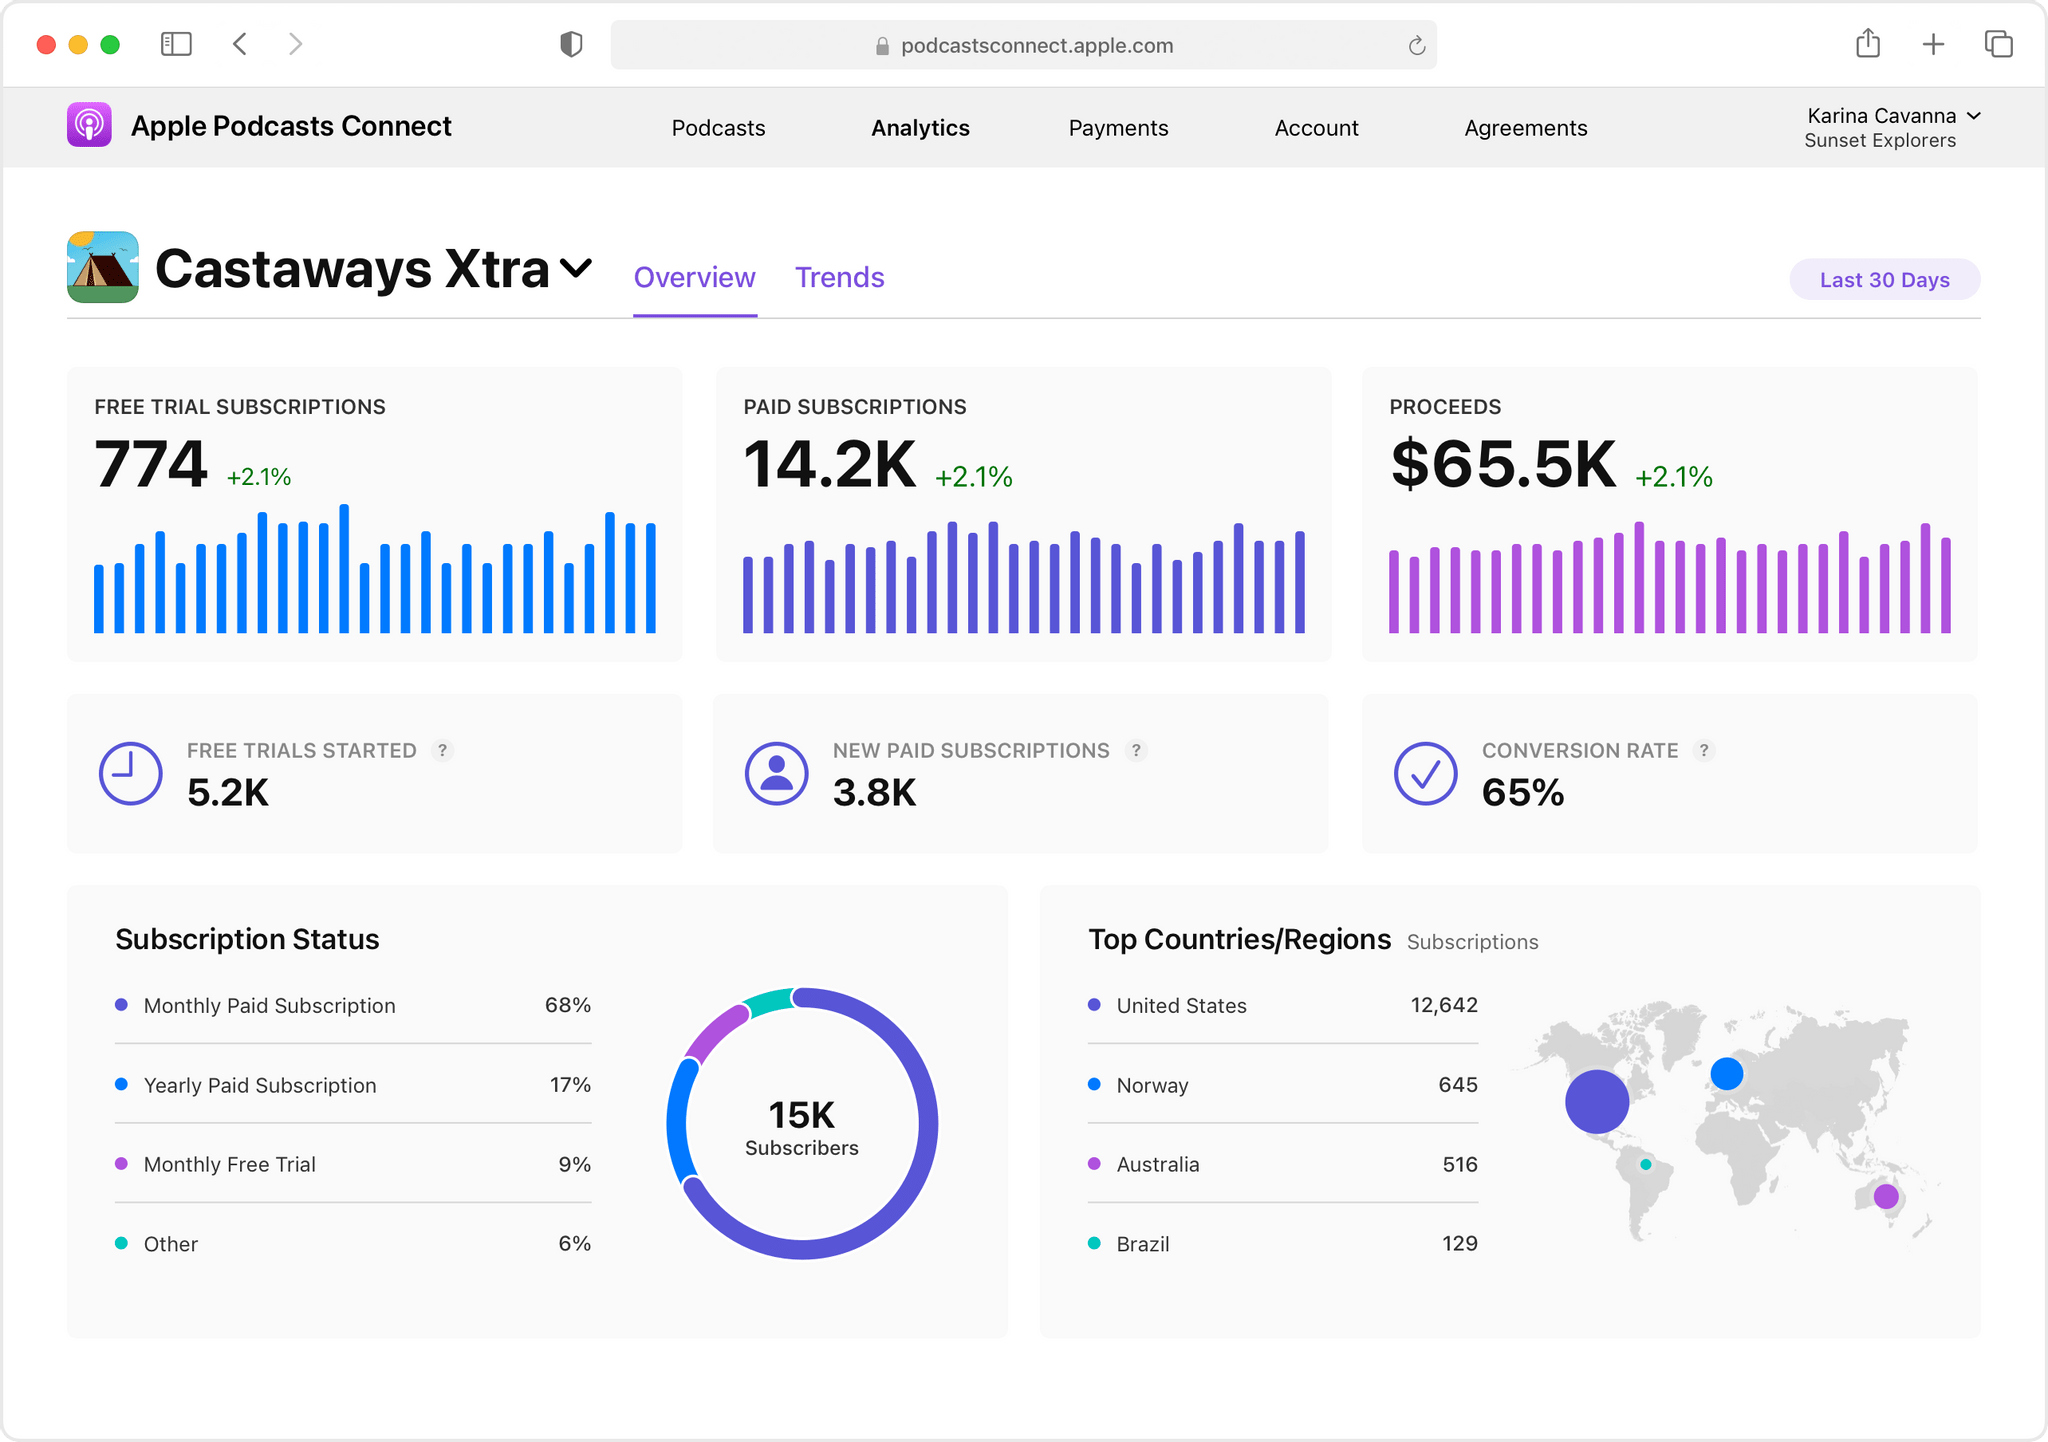Screen dimensions: 2048x1442
Task: Open the Last 30 Days date range dropdown
Action: [x=1884, y=279]
